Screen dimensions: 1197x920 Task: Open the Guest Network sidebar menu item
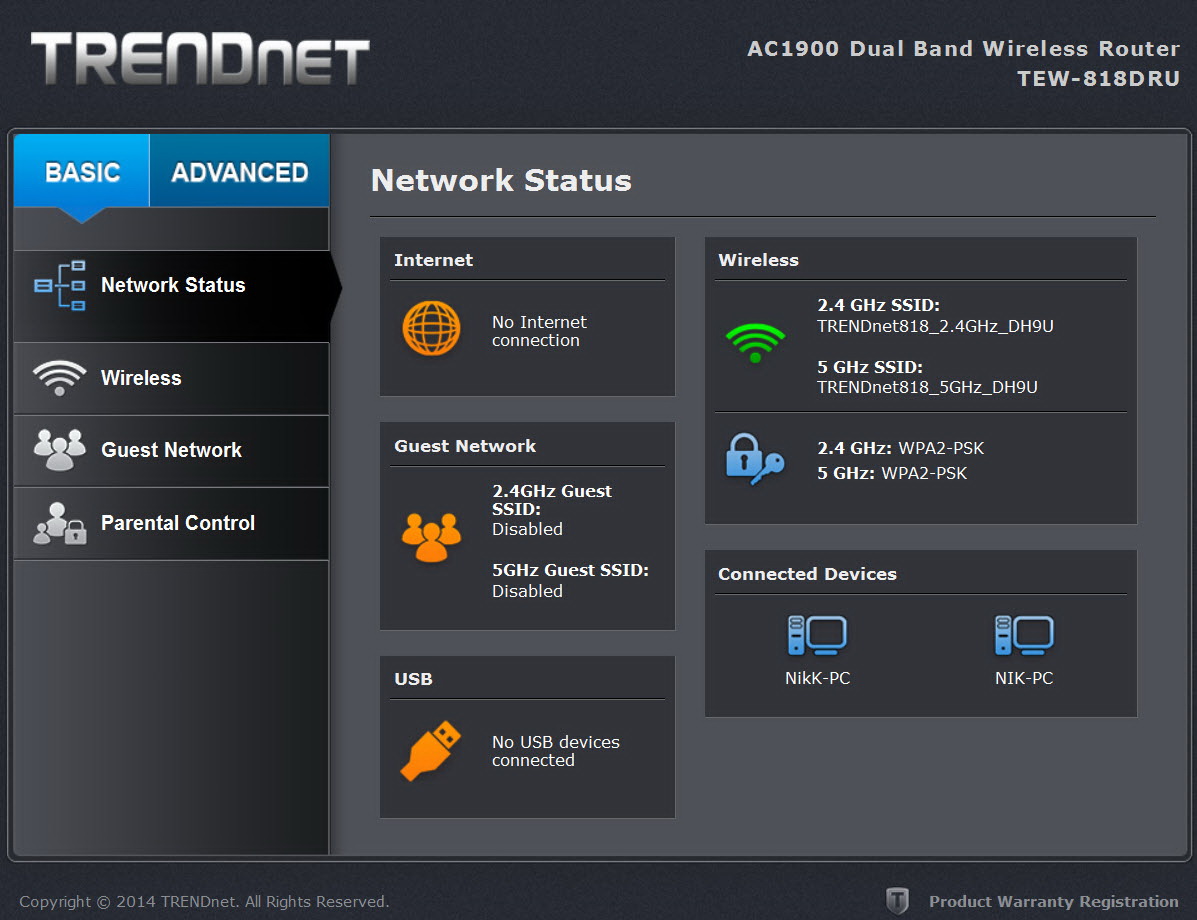pos(172,450)
